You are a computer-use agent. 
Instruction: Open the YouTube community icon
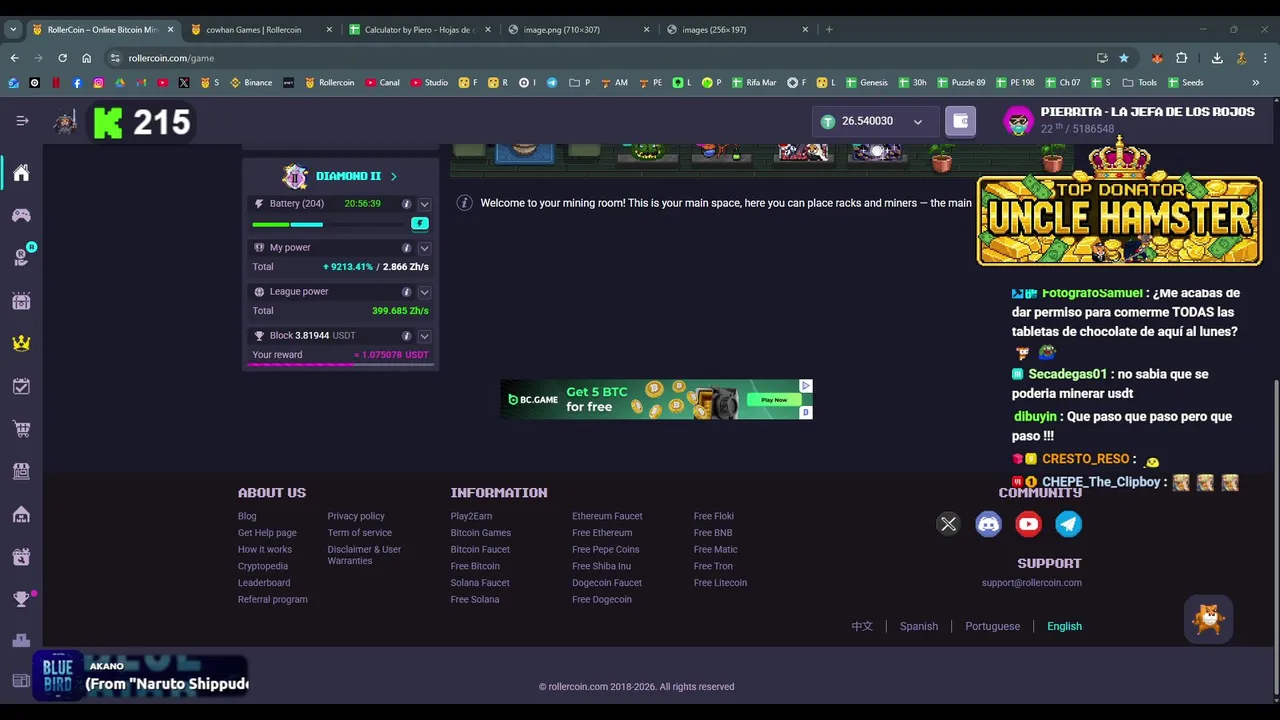[x=1028, y=524]
